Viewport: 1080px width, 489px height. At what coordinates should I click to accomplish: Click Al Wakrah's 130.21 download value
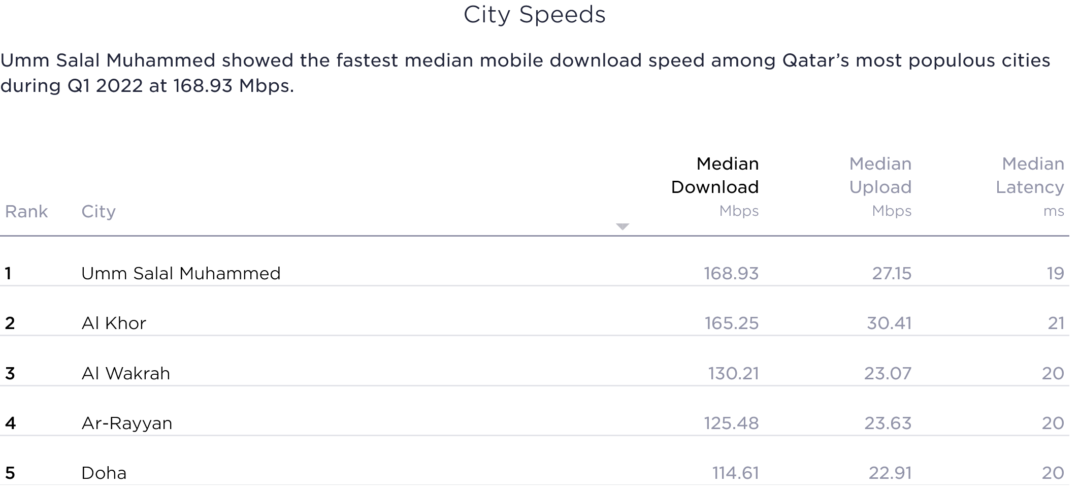[731, 373]
